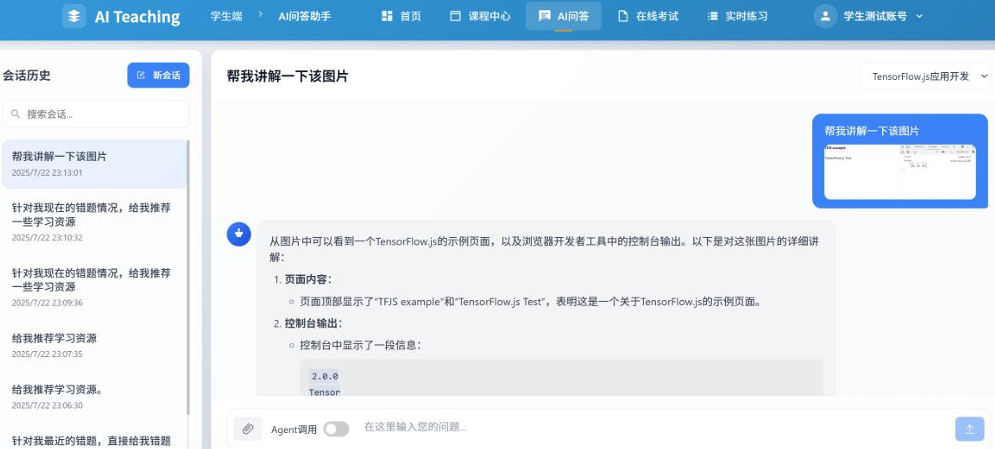Click the 控制台输出 list heading
This screenshot has width=995, height=449.
313,323
